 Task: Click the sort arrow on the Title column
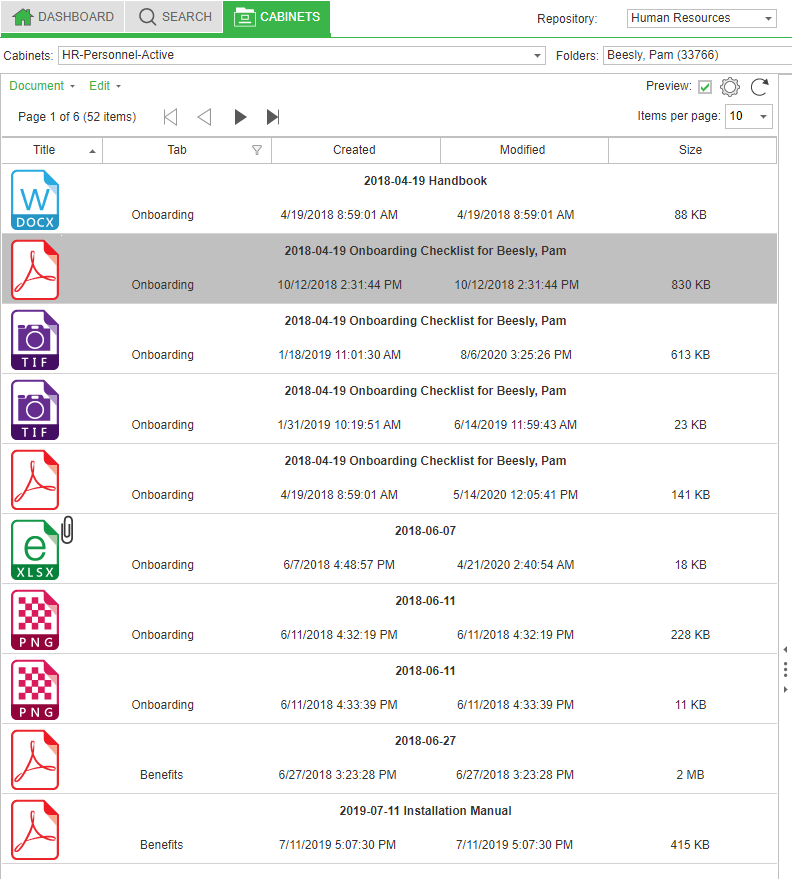tap(92, 151)
